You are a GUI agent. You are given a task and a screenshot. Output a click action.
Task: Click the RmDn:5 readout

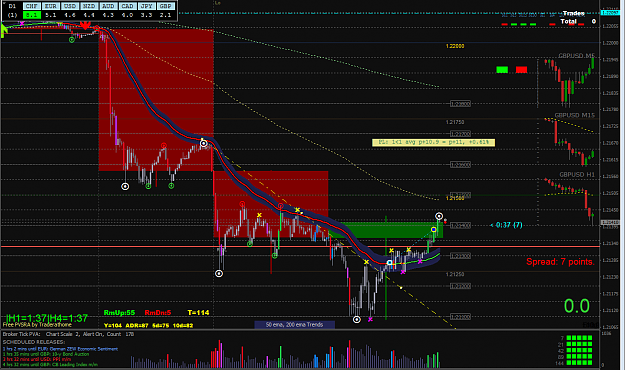158,313
